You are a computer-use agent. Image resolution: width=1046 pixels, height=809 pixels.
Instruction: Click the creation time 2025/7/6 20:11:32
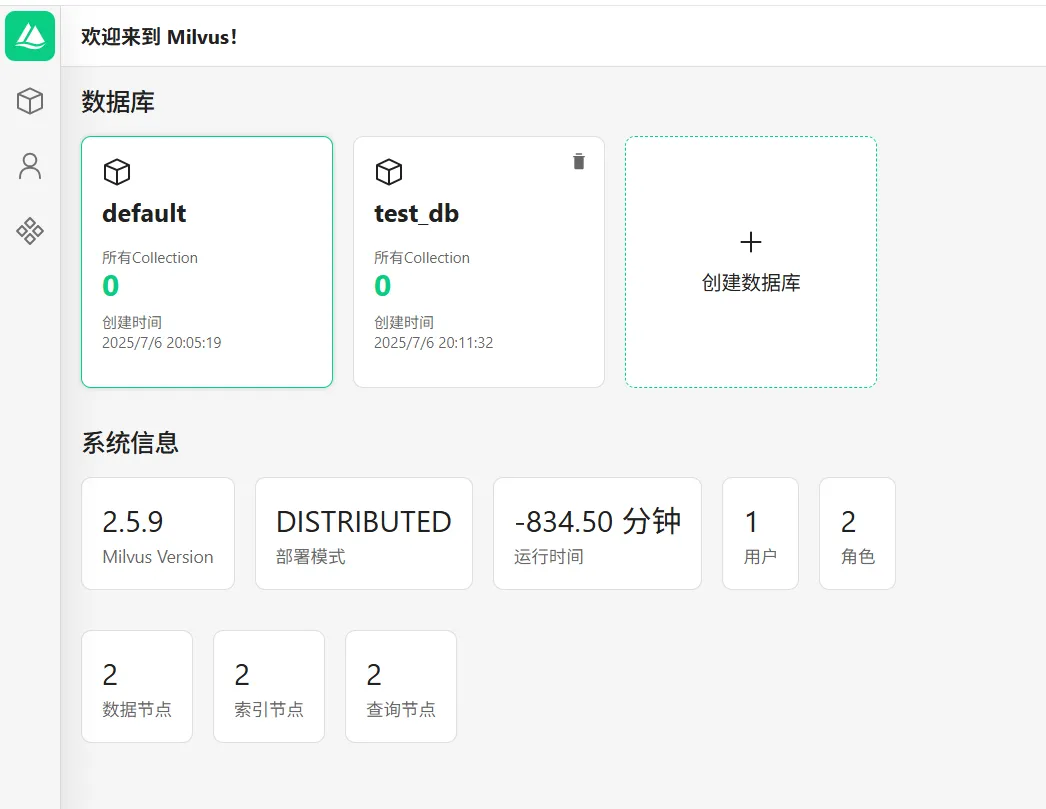pyautogui.click(x=434, y=343)
